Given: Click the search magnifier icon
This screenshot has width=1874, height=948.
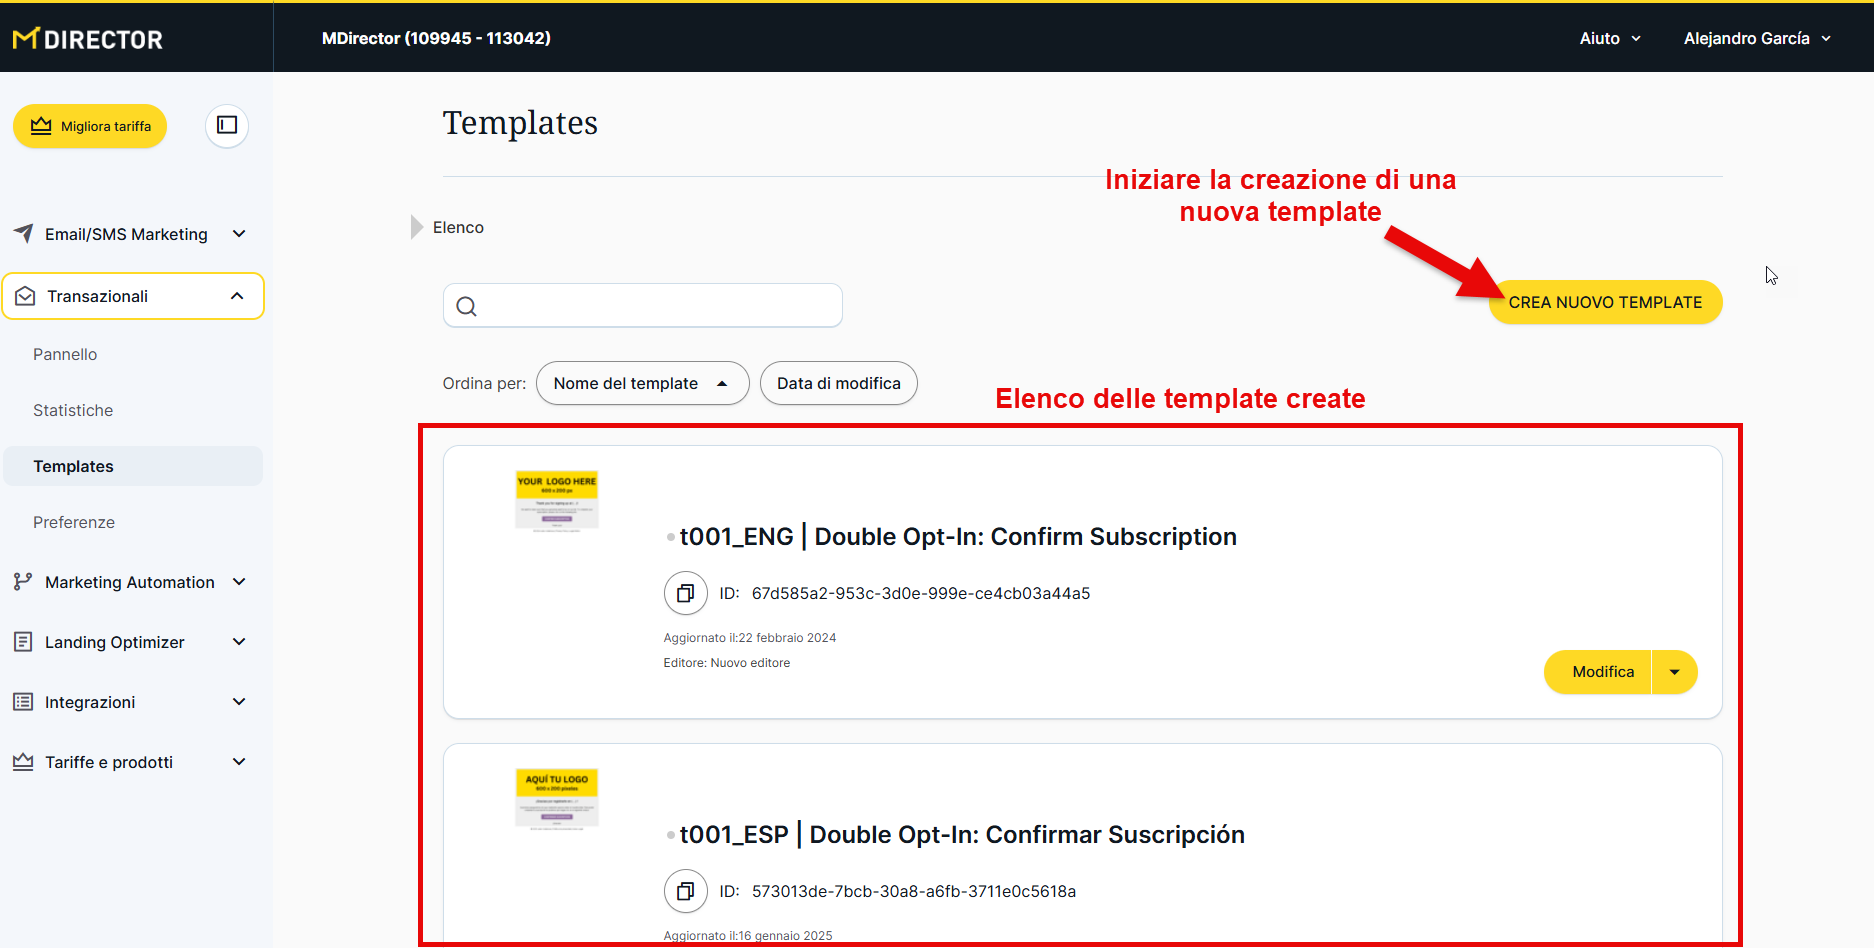Looking at the screenshot, I should pos(467,306).
